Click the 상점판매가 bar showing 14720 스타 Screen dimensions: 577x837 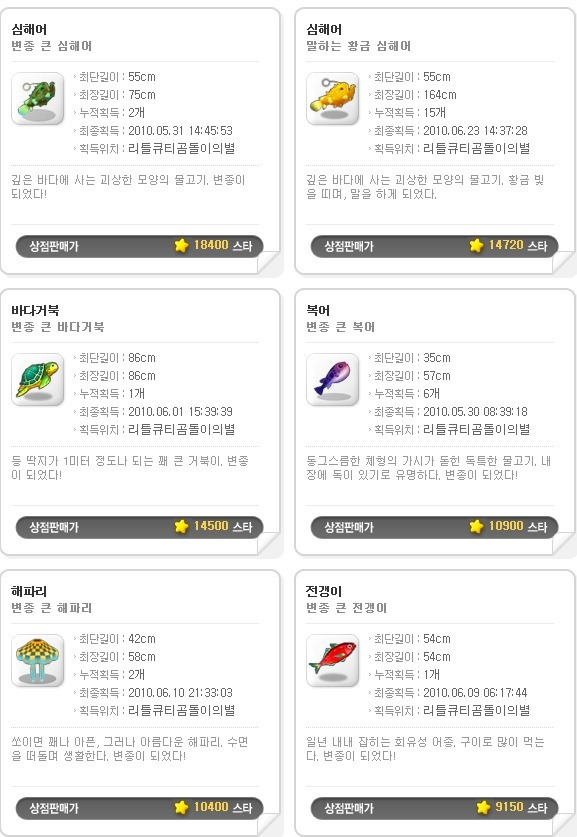click(x=434, y=246)
